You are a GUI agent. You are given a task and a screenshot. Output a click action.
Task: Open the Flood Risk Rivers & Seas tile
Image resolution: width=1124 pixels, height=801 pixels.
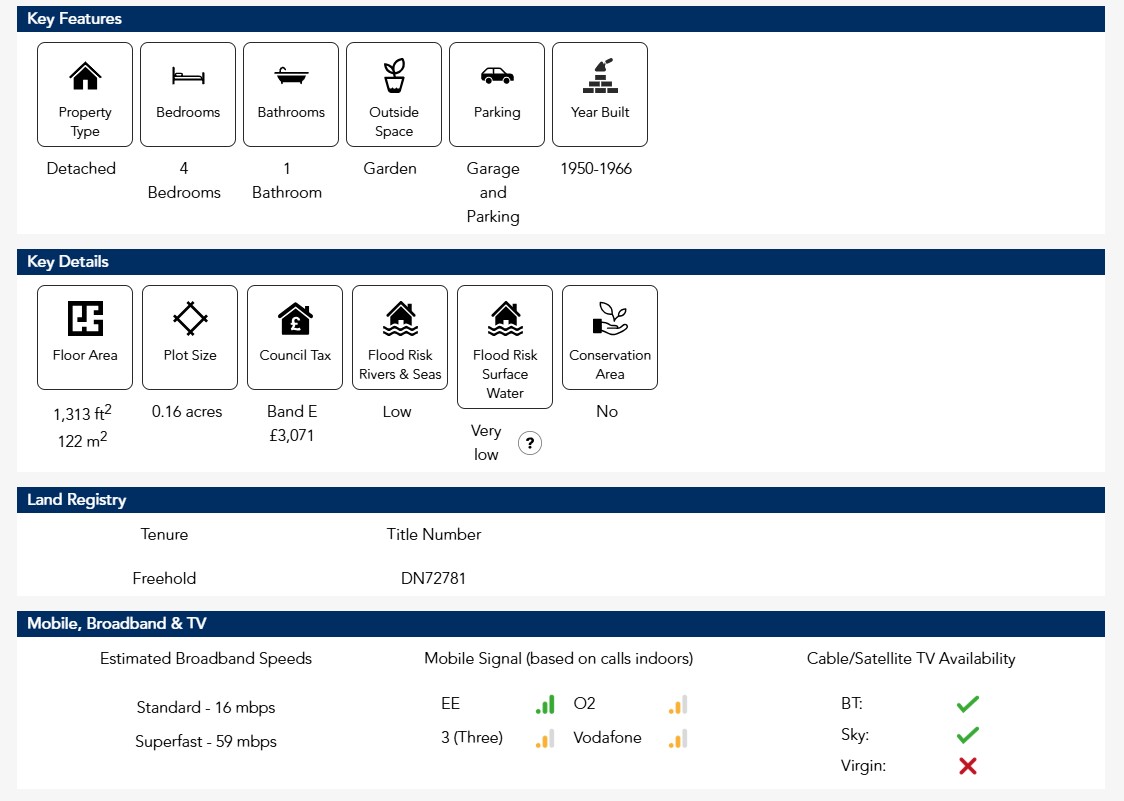coord(400,337)
